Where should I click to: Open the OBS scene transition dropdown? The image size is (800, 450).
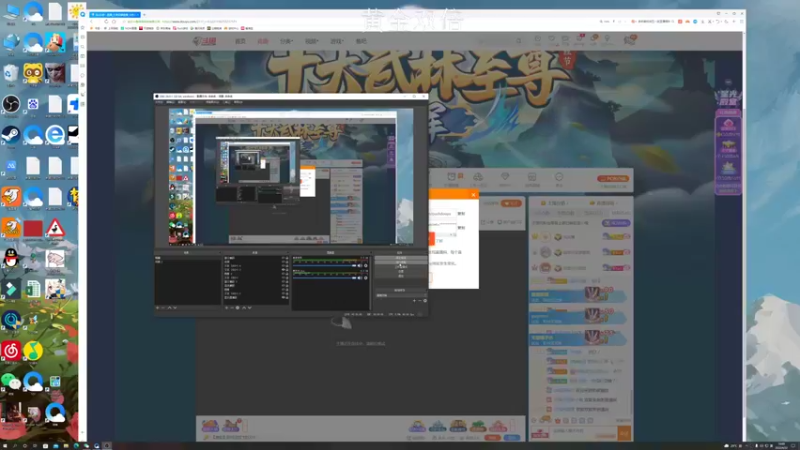click(x=401, y=295)
